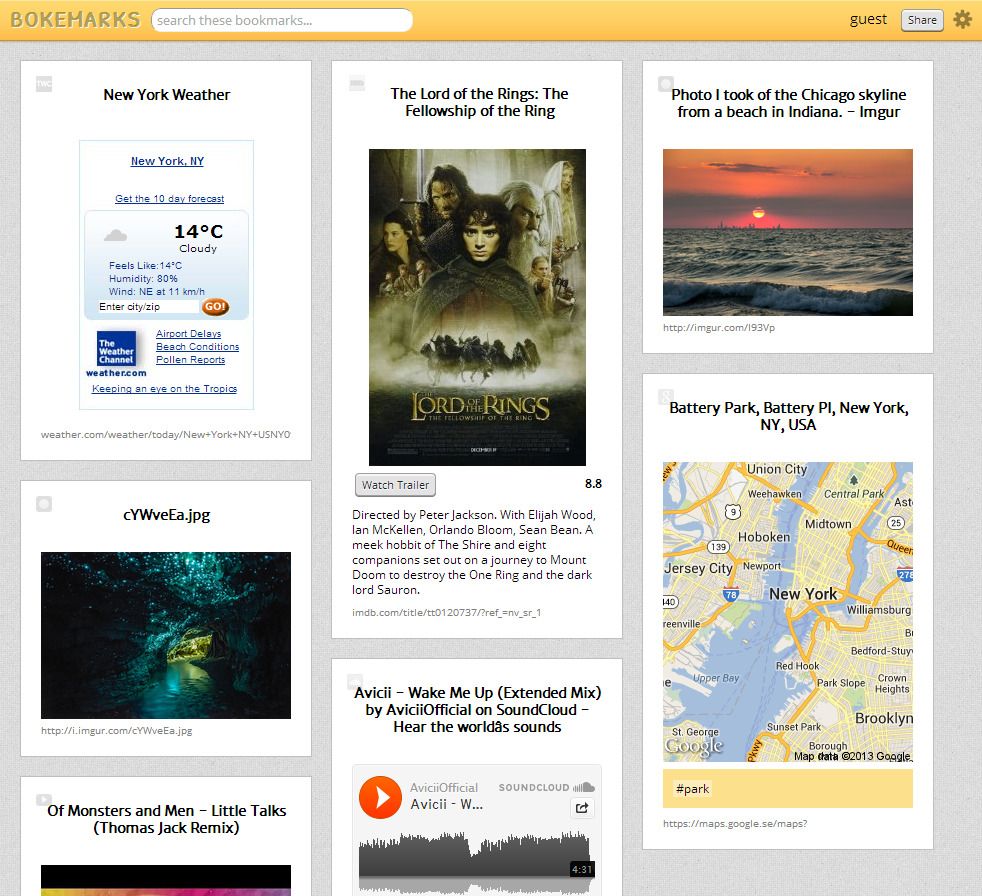Open the Airport Delays link

[x=189, y=333]
